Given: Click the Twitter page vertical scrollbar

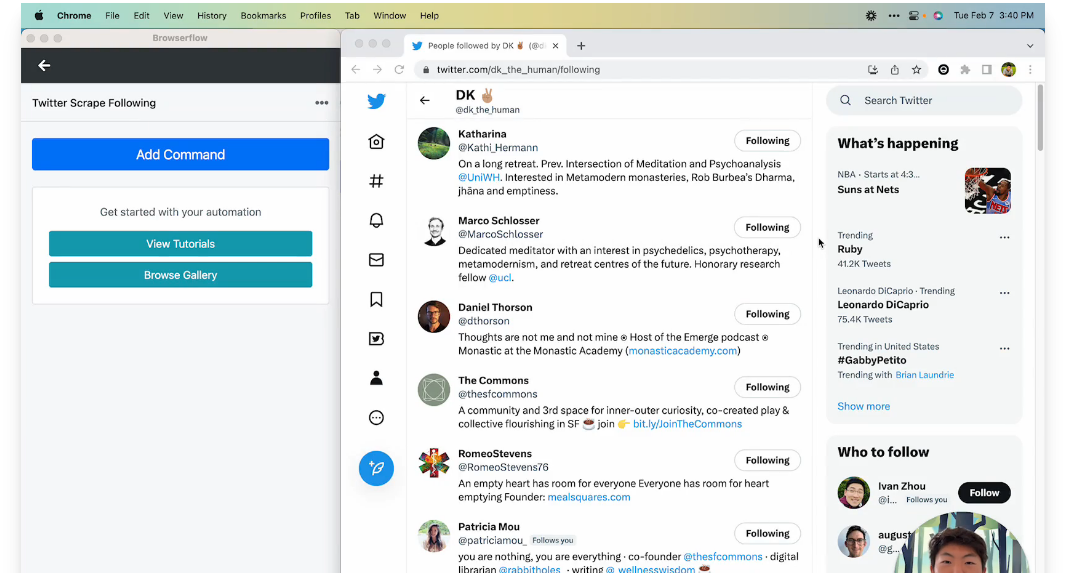Looking at the screenshot, I should coord(1040,117).
